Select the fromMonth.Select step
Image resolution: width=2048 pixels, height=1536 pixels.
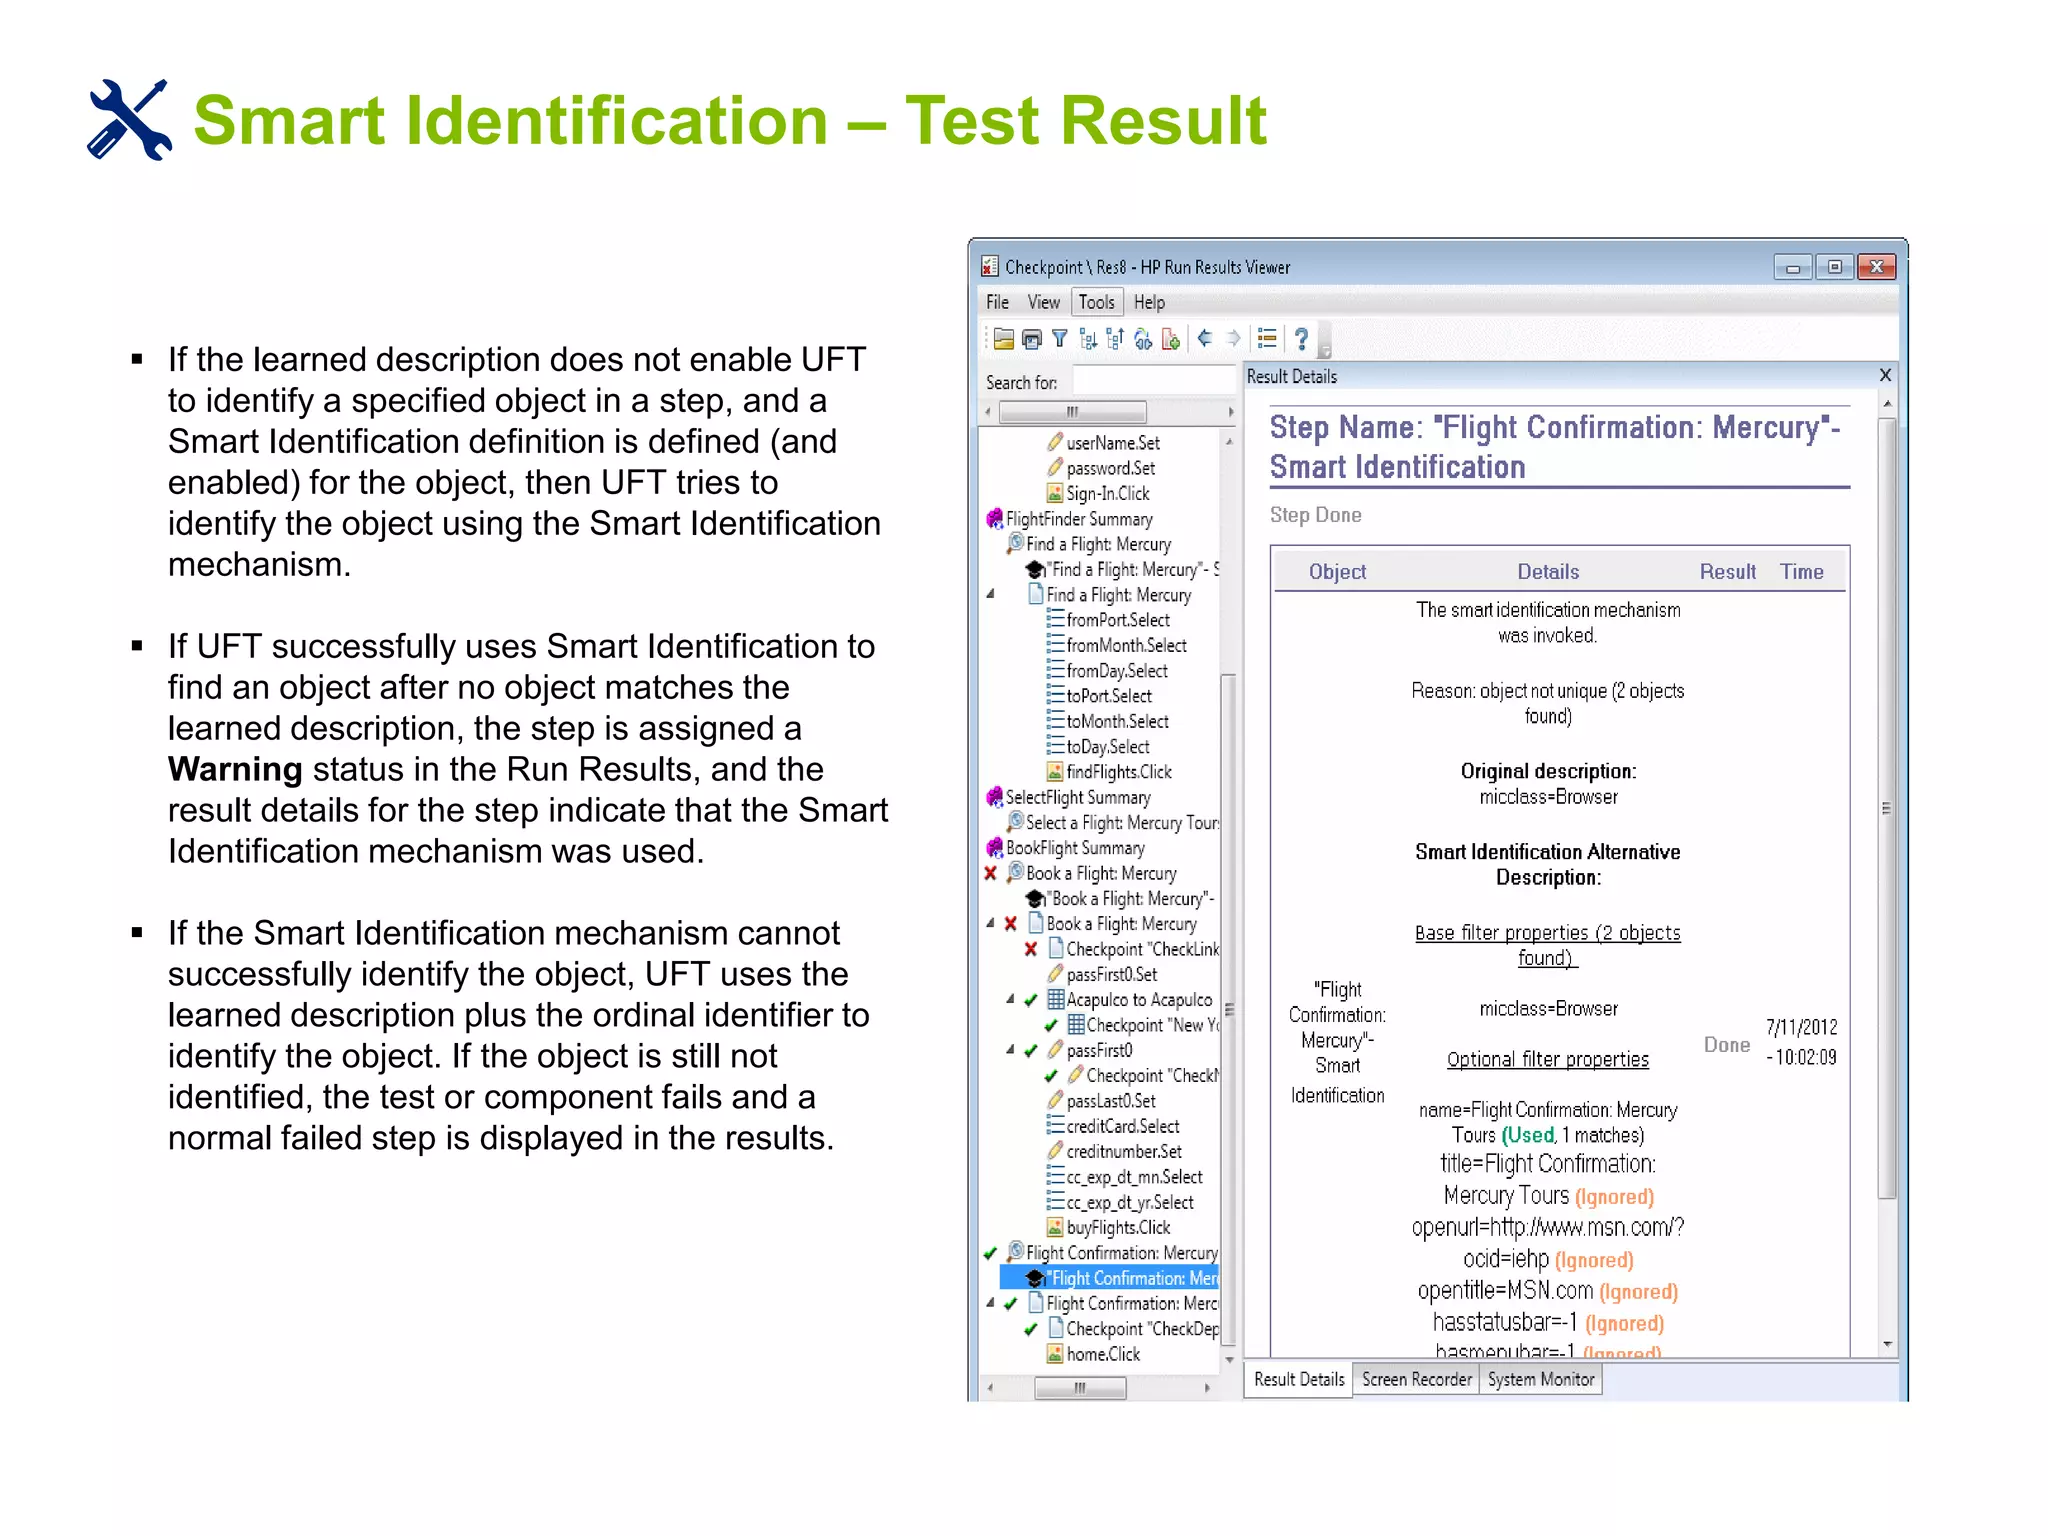(x=1126, y=645)
